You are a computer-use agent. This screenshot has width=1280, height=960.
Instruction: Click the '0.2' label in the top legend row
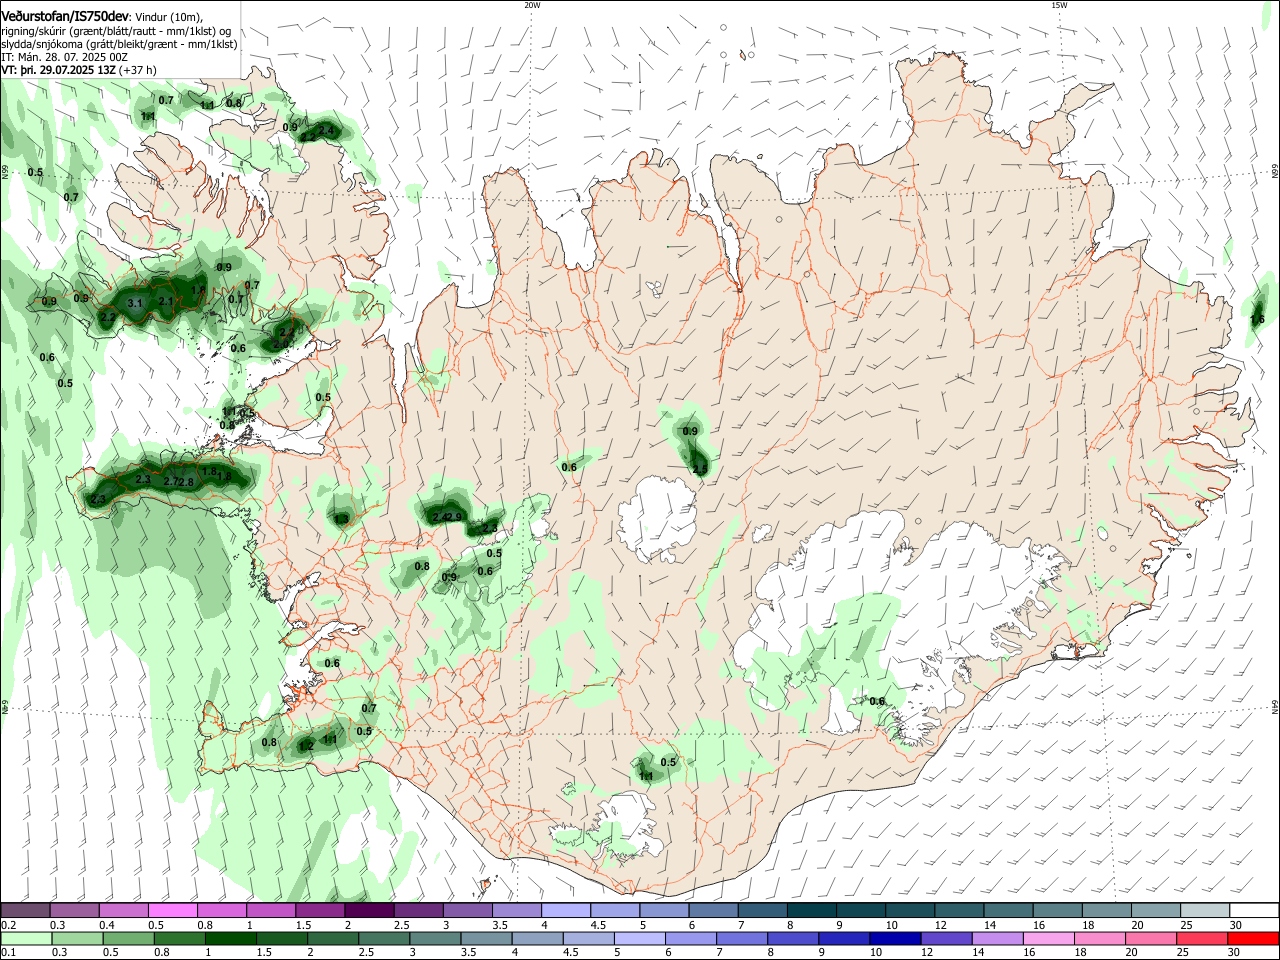click(8, 925)
